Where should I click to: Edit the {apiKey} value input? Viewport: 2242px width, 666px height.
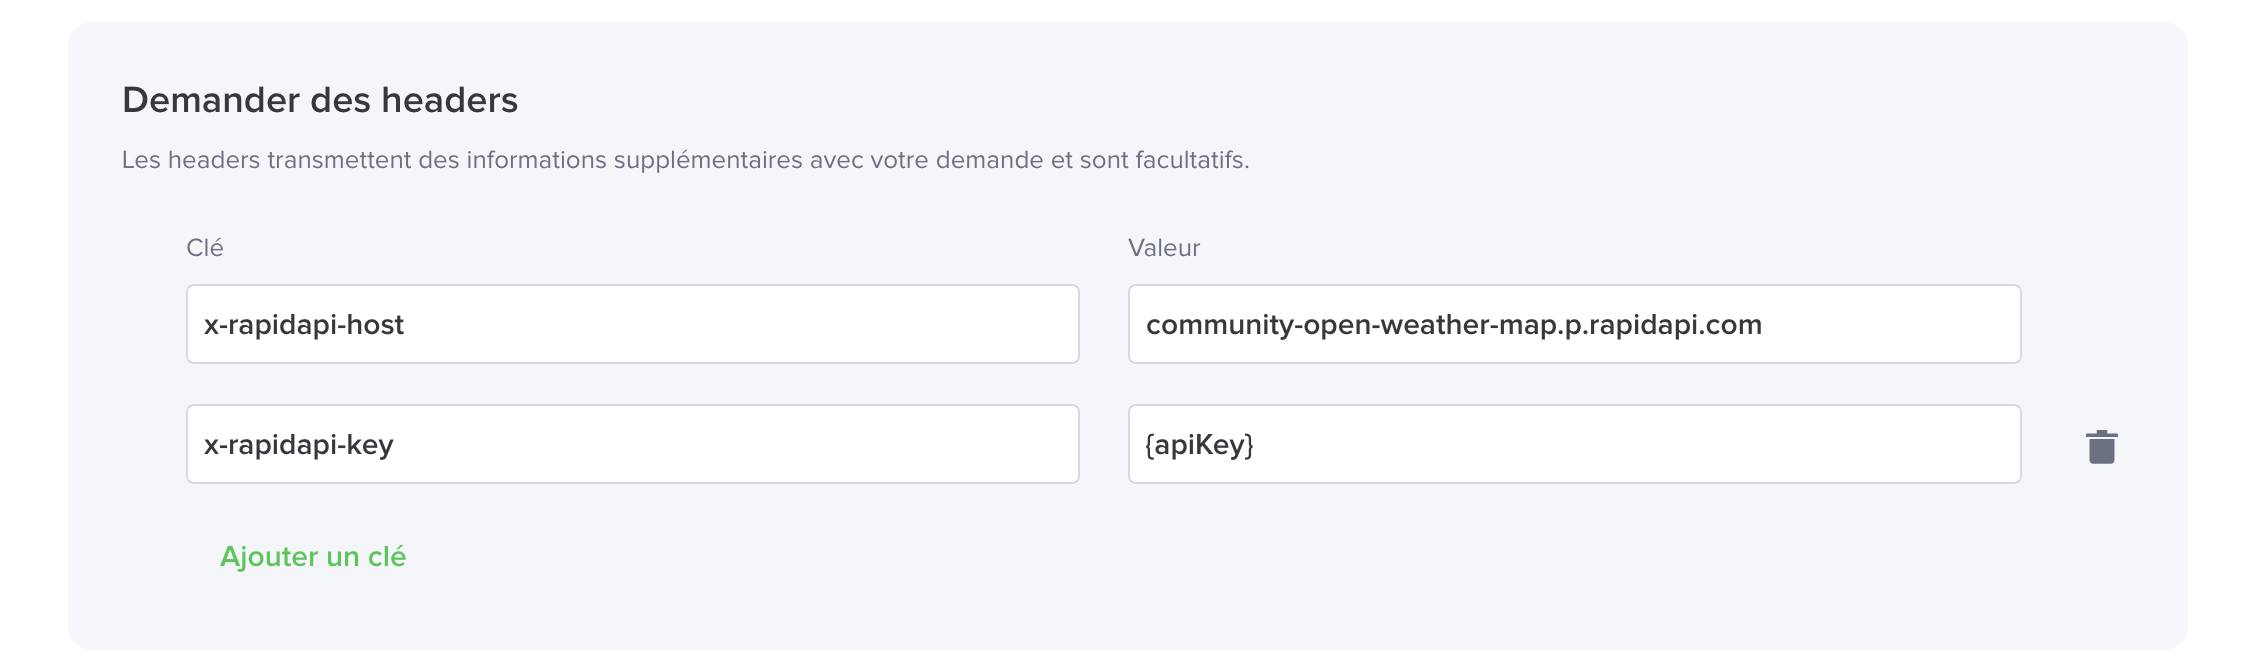[1574, 444]
